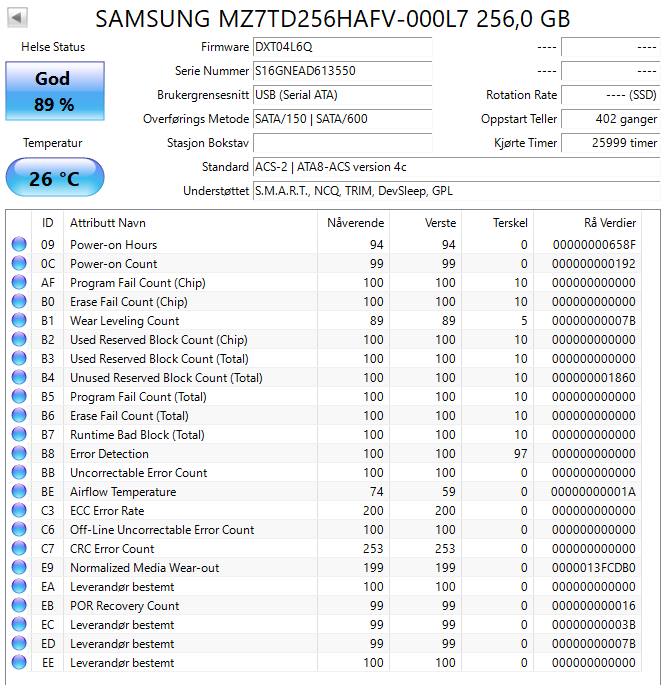
Task: Click the status circle for Power-on Hours
Action: [19, 245]
